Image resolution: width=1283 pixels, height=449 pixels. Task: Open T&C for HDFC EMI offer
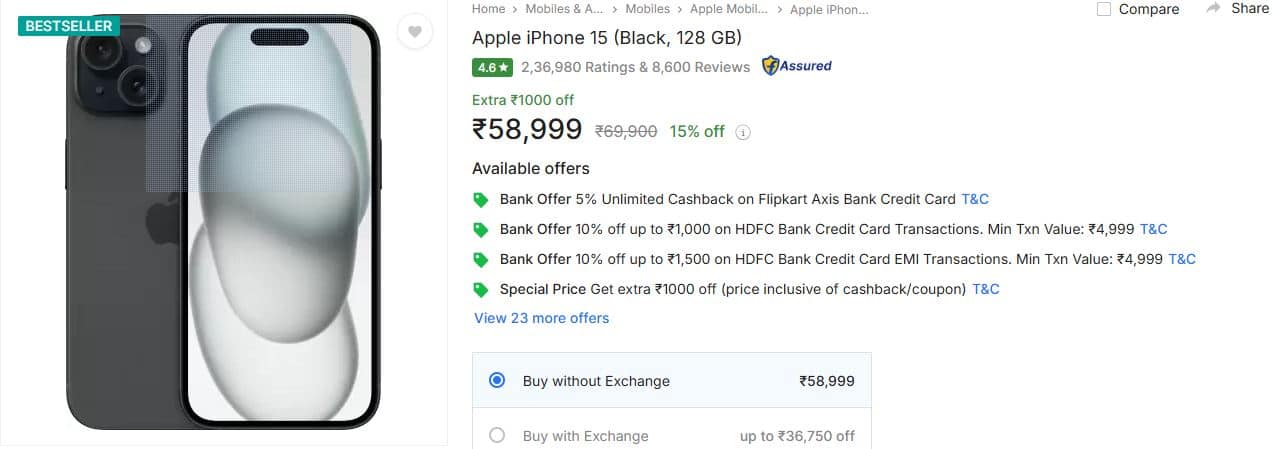click(1181, 259)
